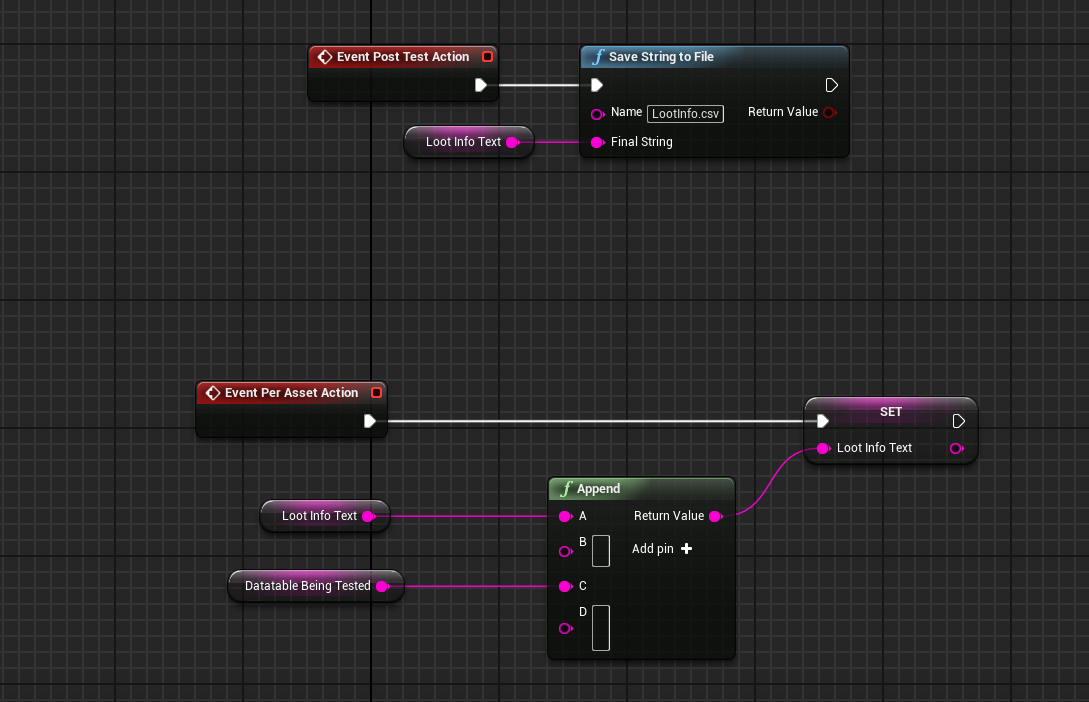Click the Return Value boolean pin
Viewport: 1089px width, 702px height.
tap(829, 113)
